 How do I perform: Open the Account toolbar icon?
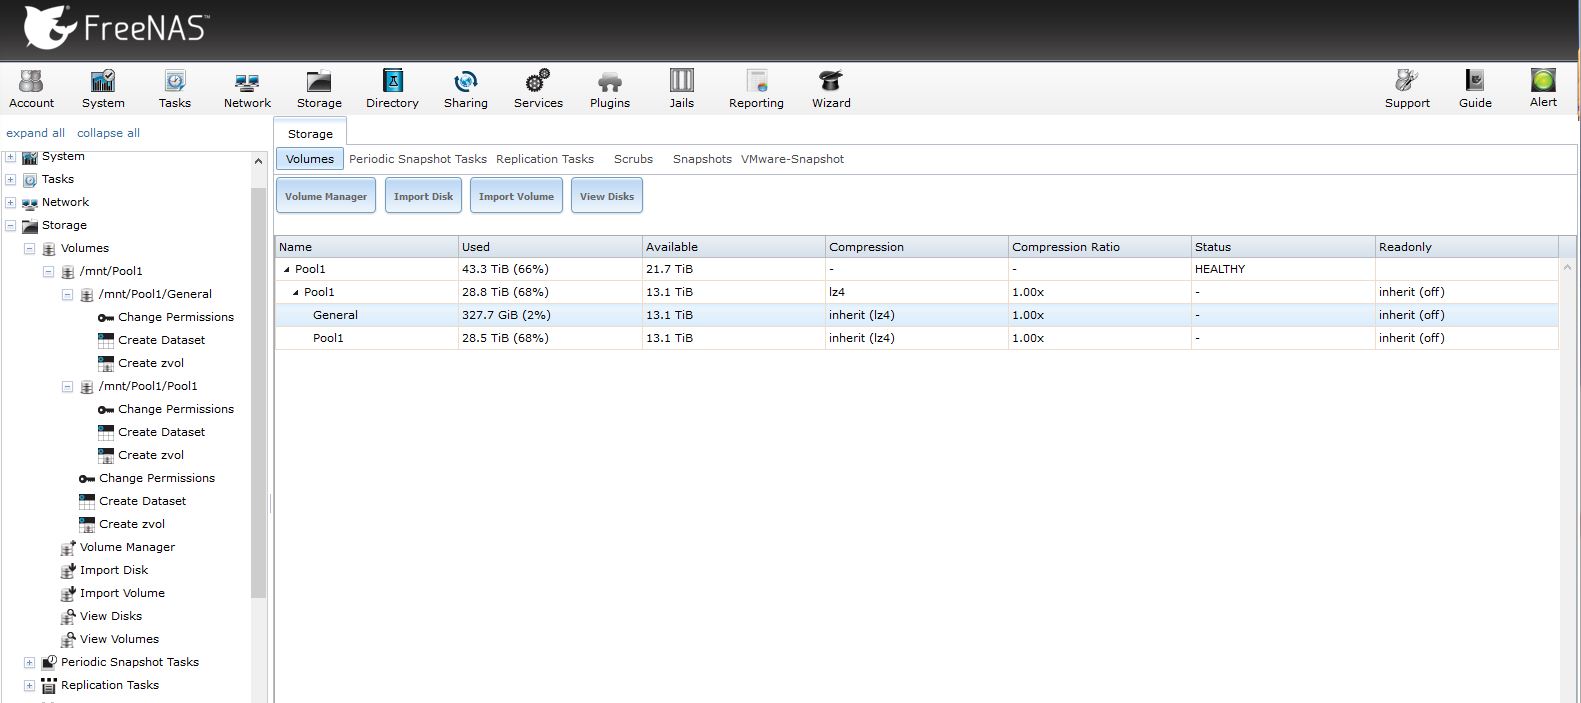(x=31, y=88)
